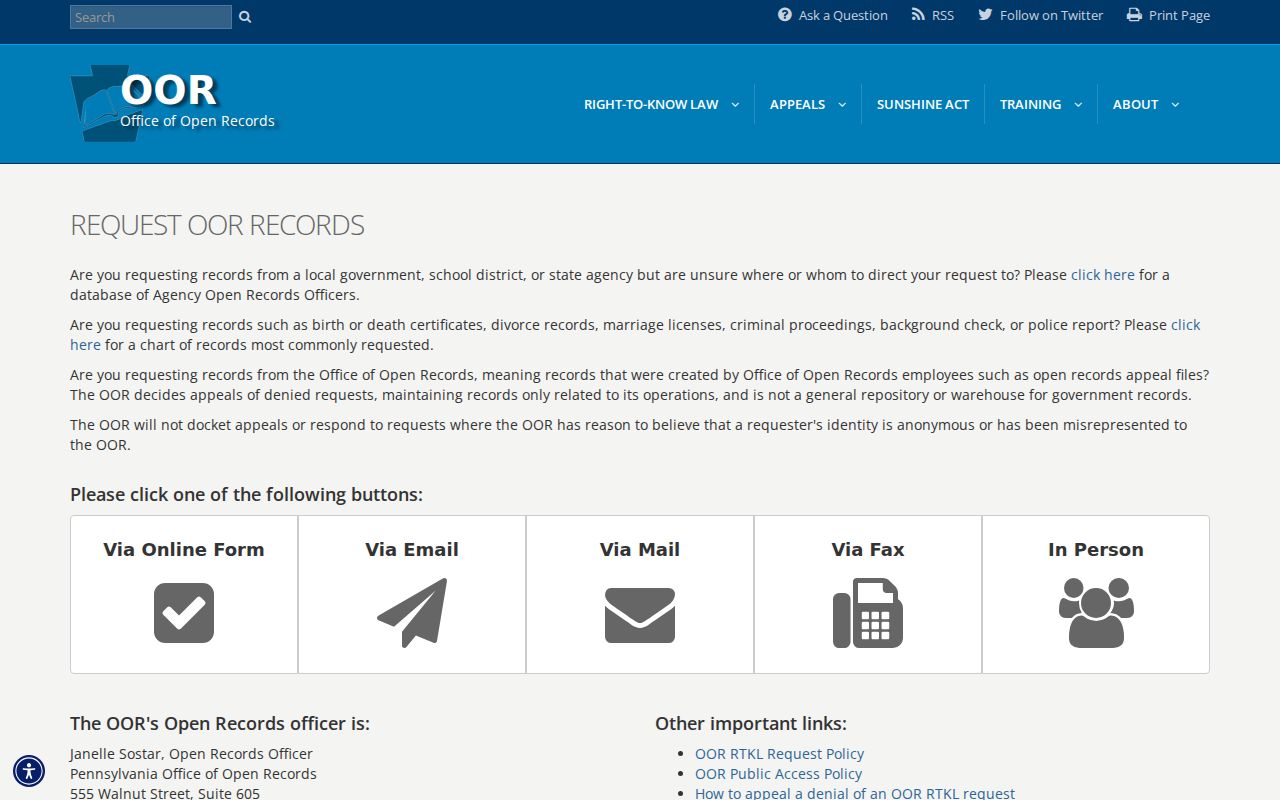This screenshot has height=800, width=1280.
Task: Click the search magnifier icon
Action: click(x=245, y=17)
